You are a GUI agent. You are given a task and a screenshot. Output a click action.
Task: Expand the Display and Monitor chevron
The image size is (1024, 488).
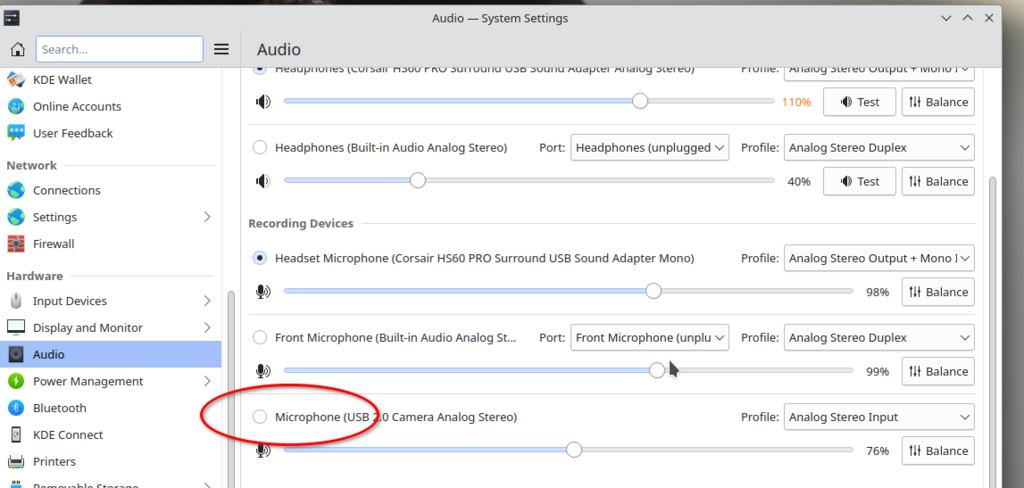point(207,328)
